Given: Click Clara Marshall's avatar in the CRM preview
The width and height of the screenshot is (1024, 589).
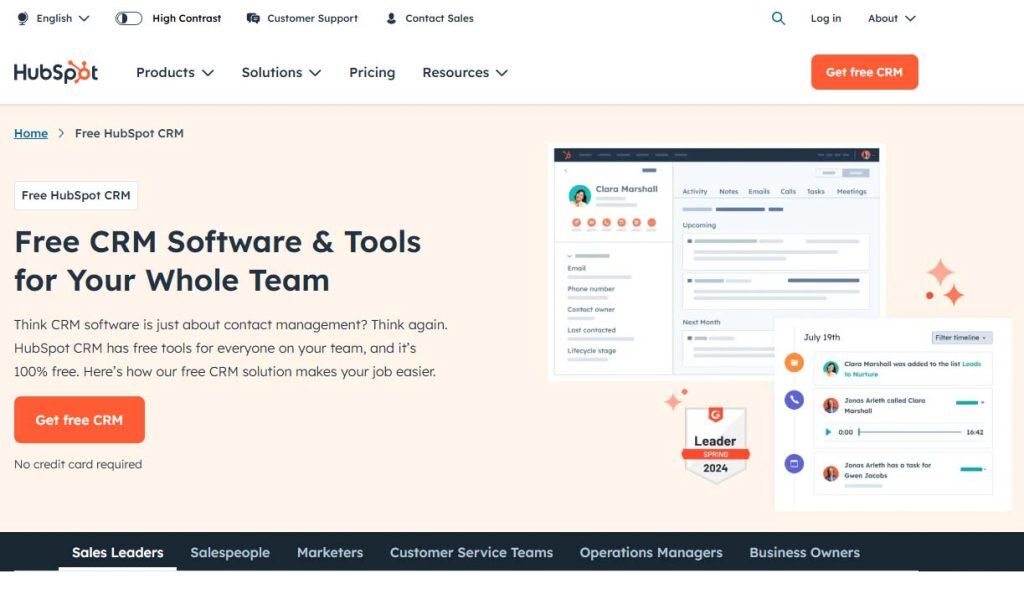Looking at the screenshot, I should 579,195.
